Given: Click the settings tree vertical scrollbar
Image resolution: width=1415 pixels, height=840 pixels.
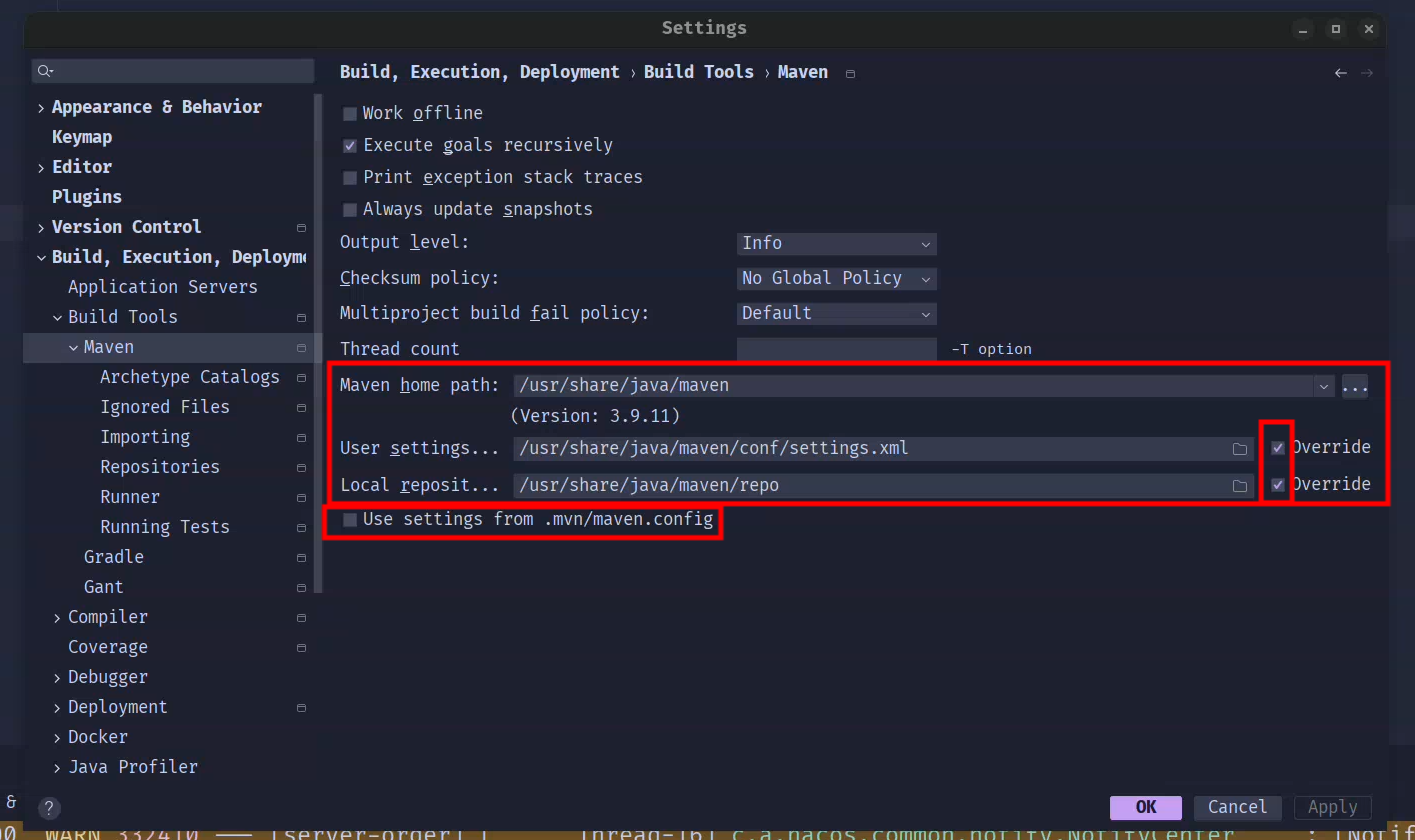Looking at the screenshot, I should click(318, 340).
